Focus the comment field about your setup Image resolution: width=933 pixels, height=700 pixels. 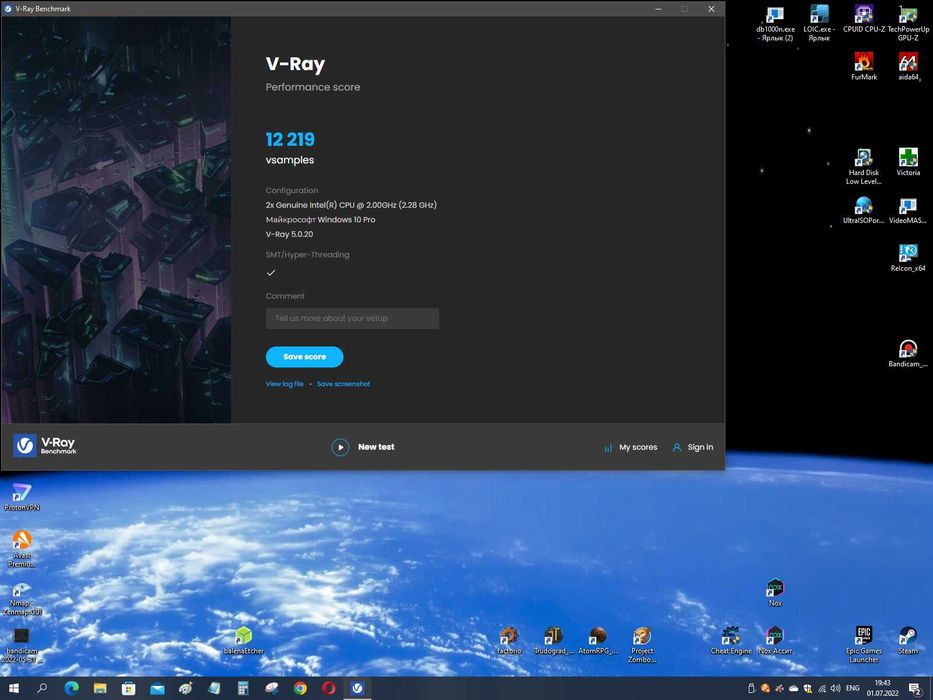352,318
